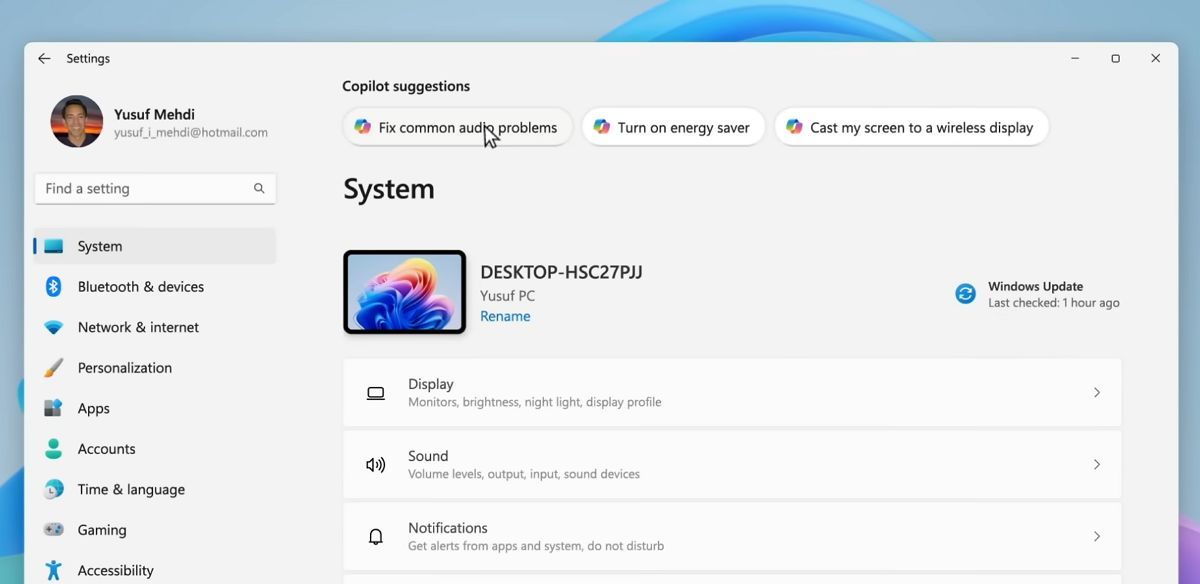Expand the Sound settings chevron
Viewport: 1200px width, 584px height.
point(1097,465)
